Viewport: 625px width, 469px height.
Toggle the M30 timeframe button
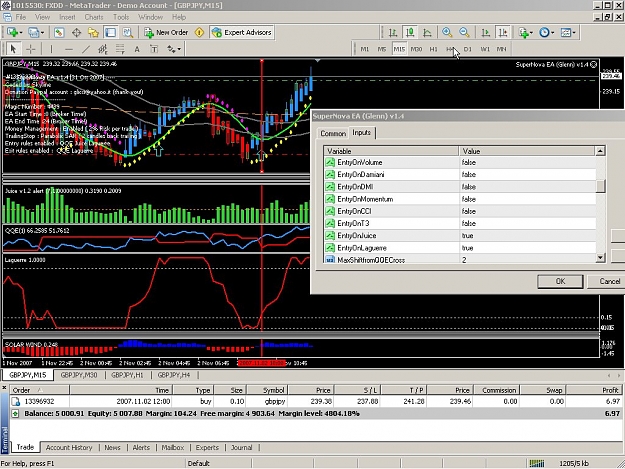(416, 49)
